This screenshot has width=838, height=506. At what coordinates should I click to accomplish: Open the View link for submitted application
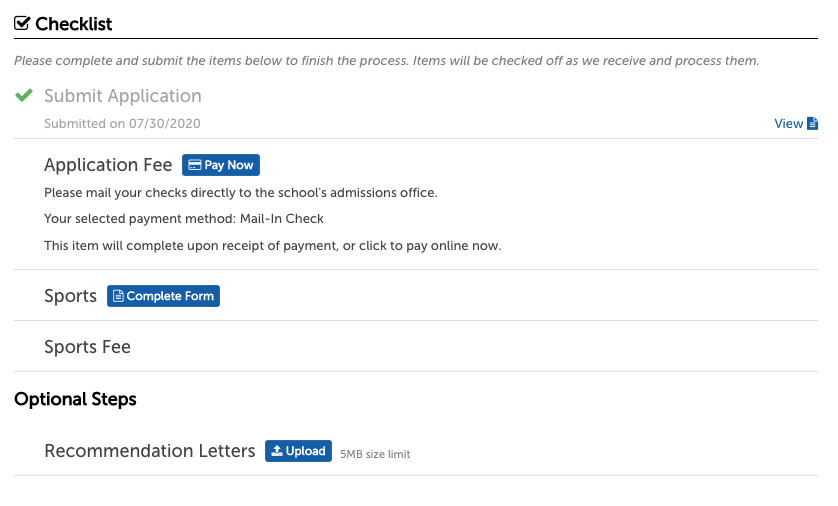[796, 123]
